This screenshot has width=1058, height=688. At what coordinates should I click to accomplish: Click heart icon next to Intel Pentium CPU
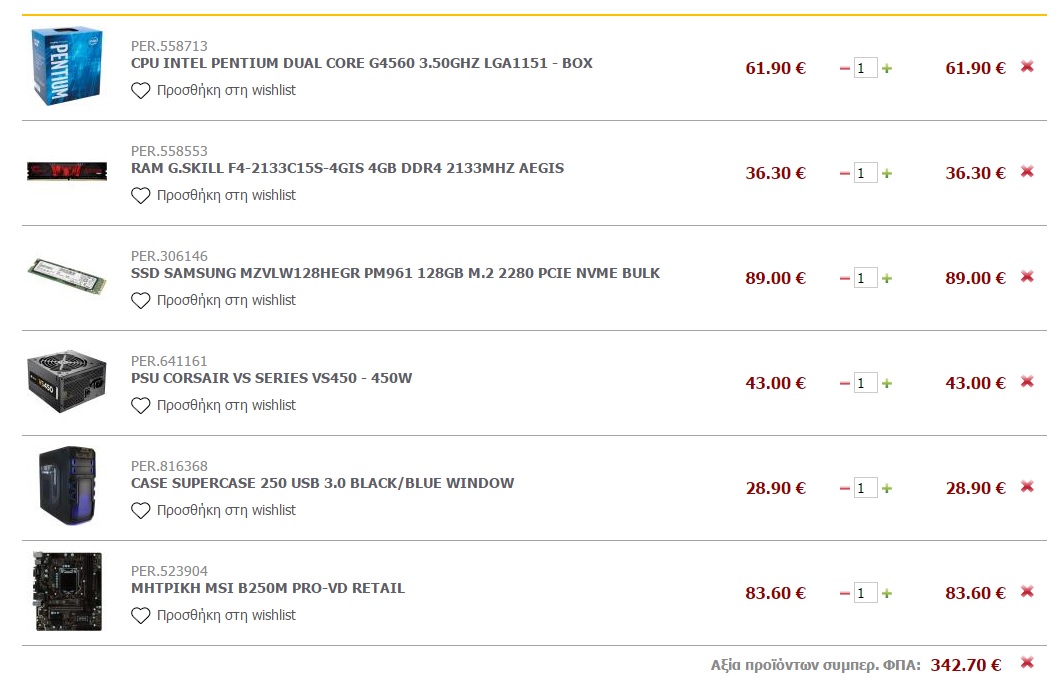click(x=140, y=90)
